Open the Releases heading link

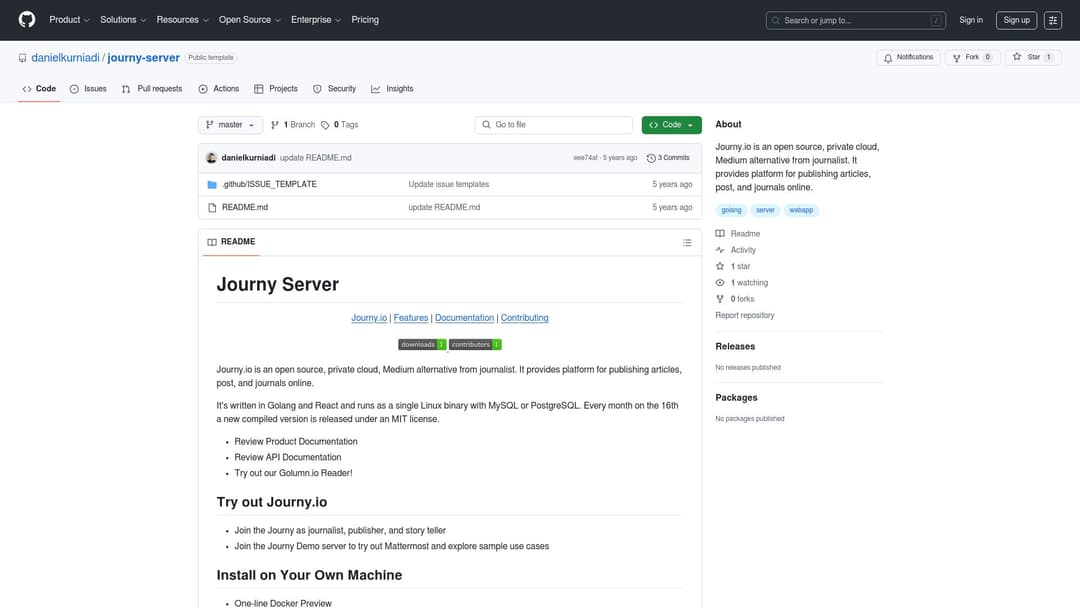[x=735, y=346]
